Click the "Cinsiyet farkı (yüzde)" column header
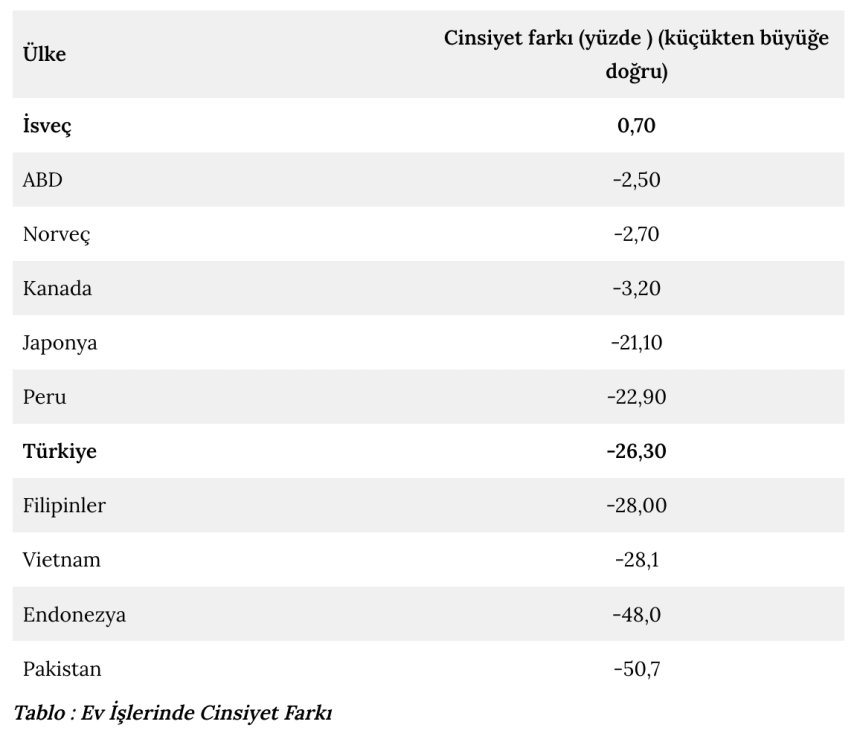860x739 pixels. pyautogui.click(x=636, y=56)
